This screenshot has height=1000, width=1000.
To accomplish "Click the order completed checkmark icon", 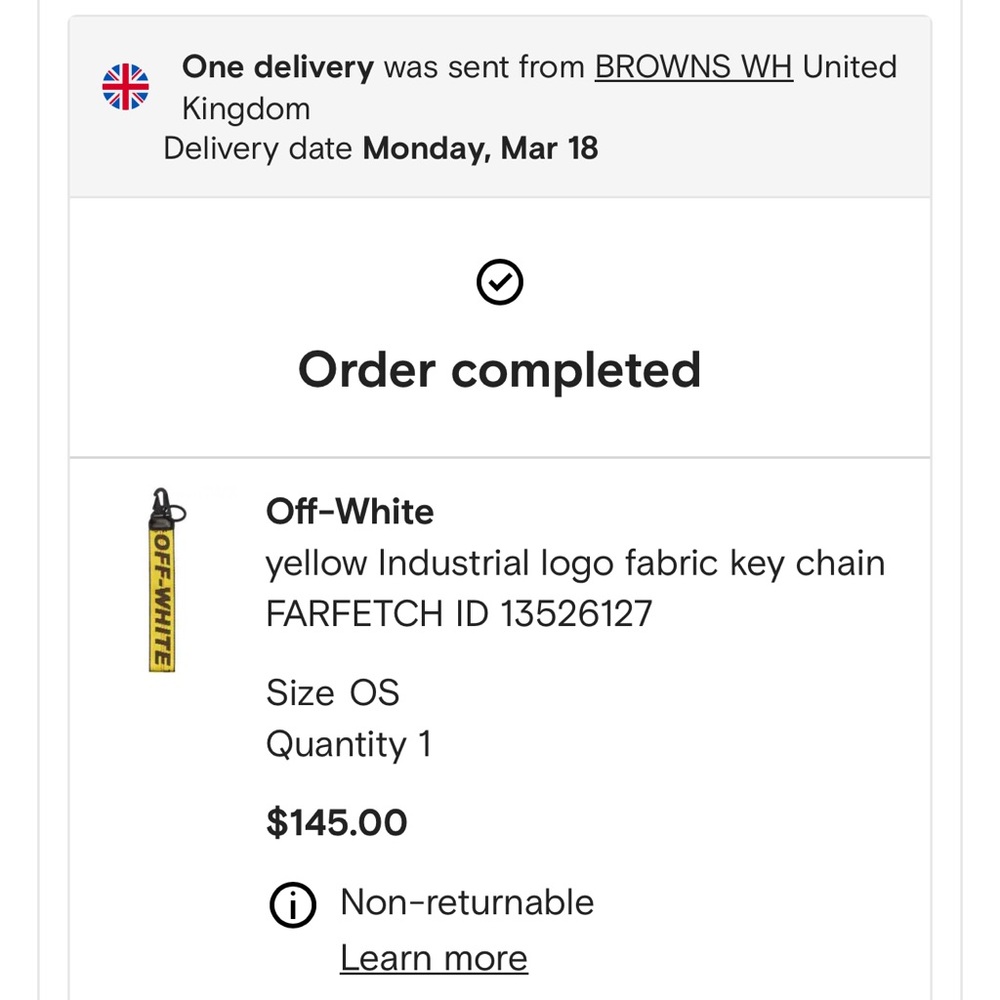I will (500, 282).
